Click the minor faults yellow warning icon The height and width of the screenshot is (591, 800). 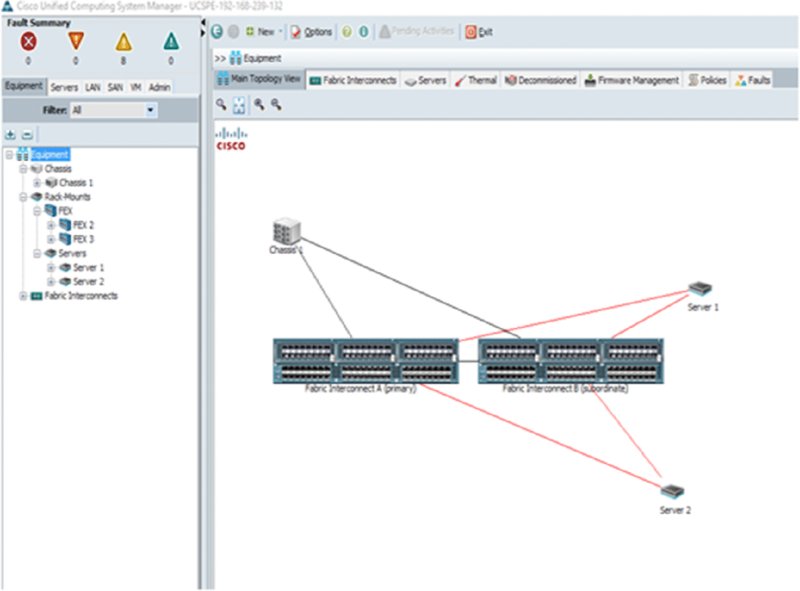coord(124,42)
